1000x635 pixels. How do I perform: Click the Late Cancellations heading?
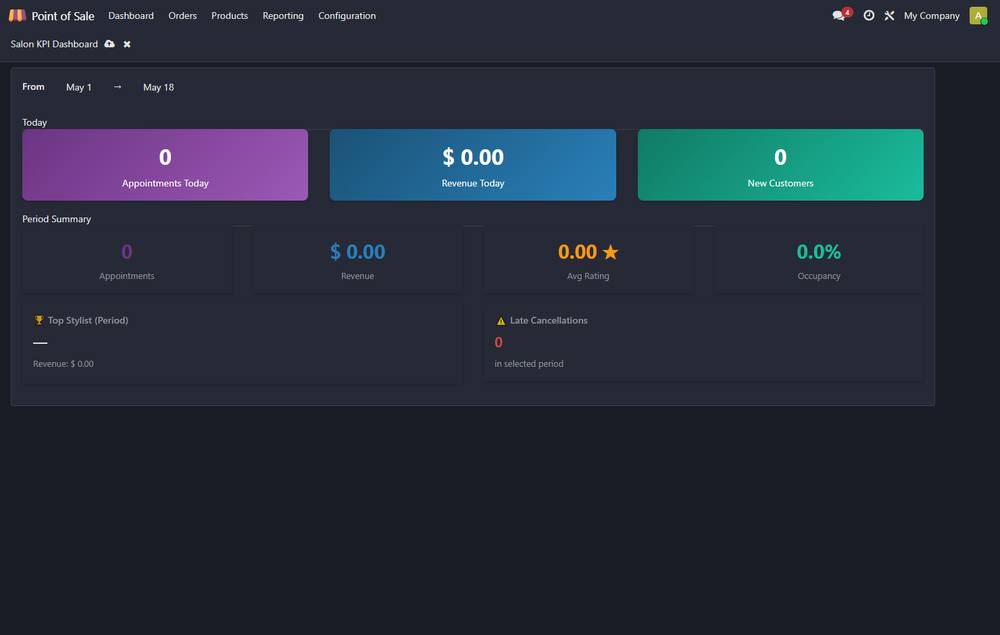point(548,320)
